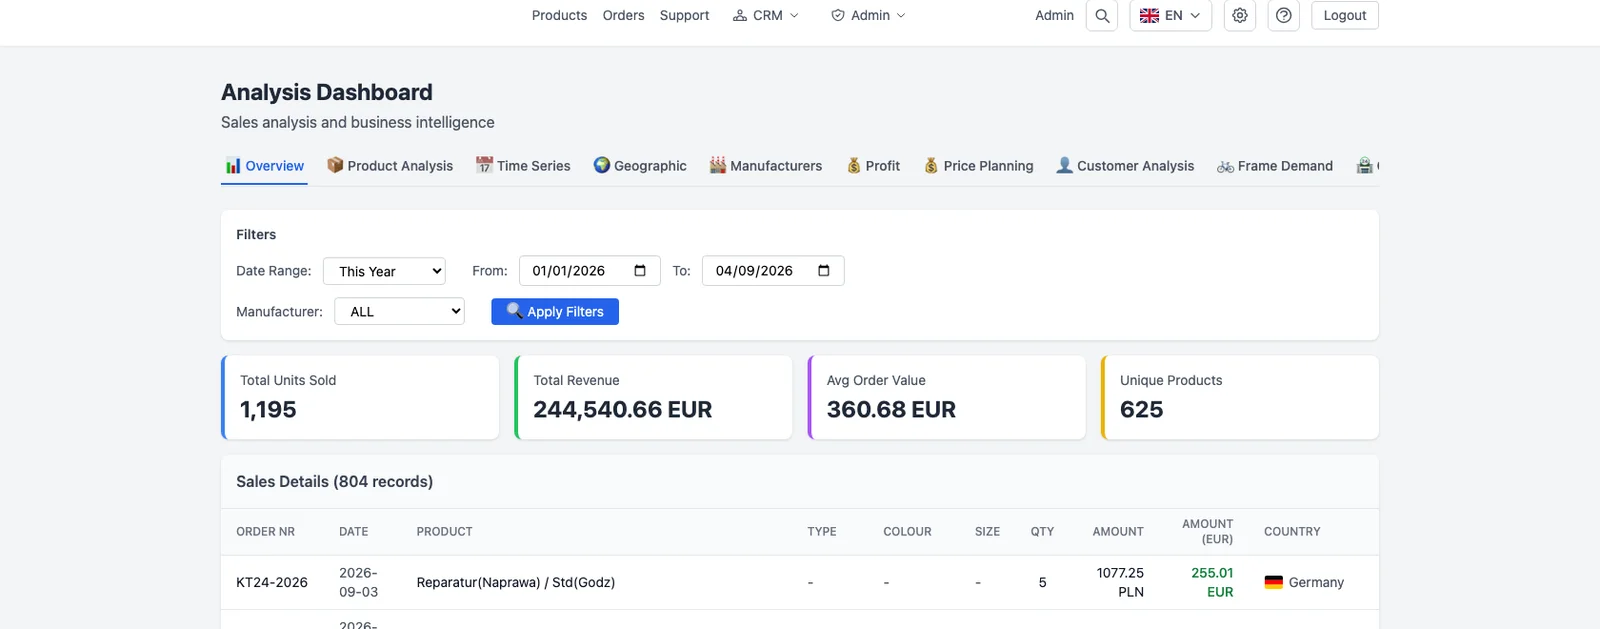This screenshot has width=1600, height=629.
Task: Sort by the QTY column header
Action: (x=1042, y=532)
